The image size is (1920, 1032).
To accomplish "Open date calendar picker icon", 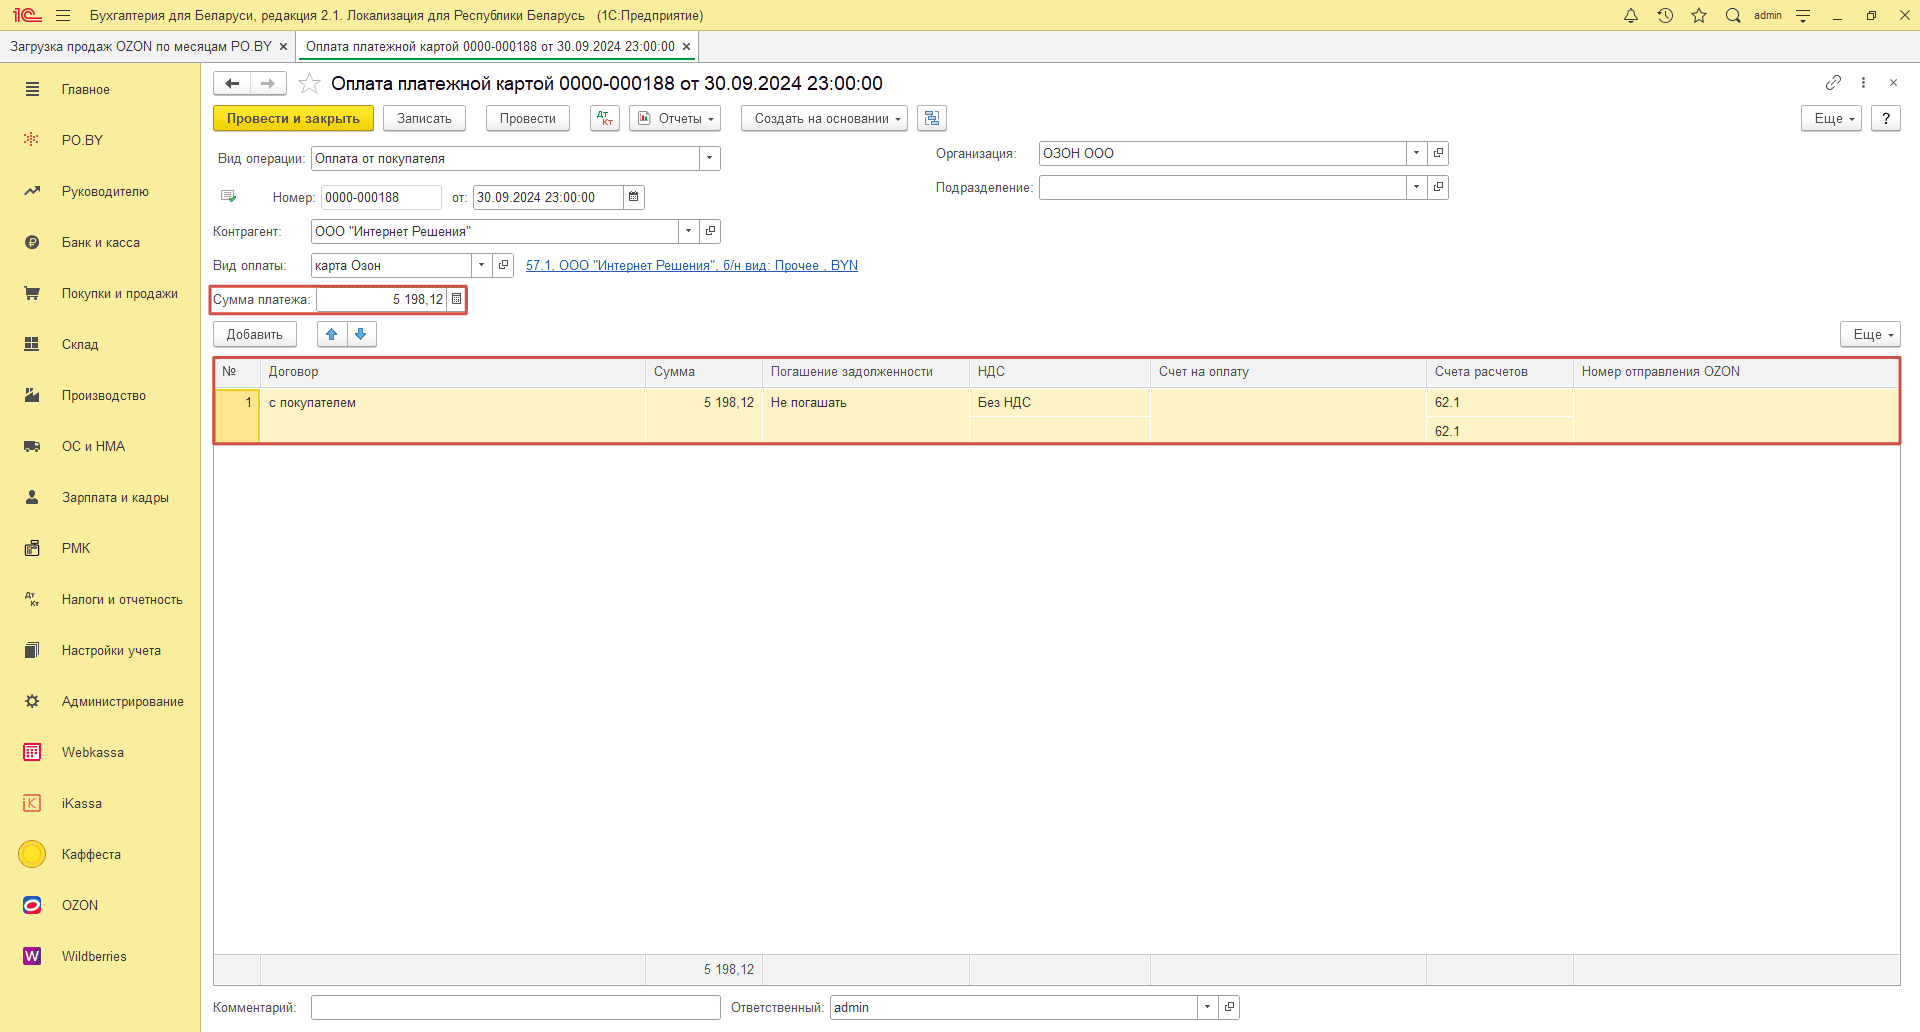I will [634, 197].
